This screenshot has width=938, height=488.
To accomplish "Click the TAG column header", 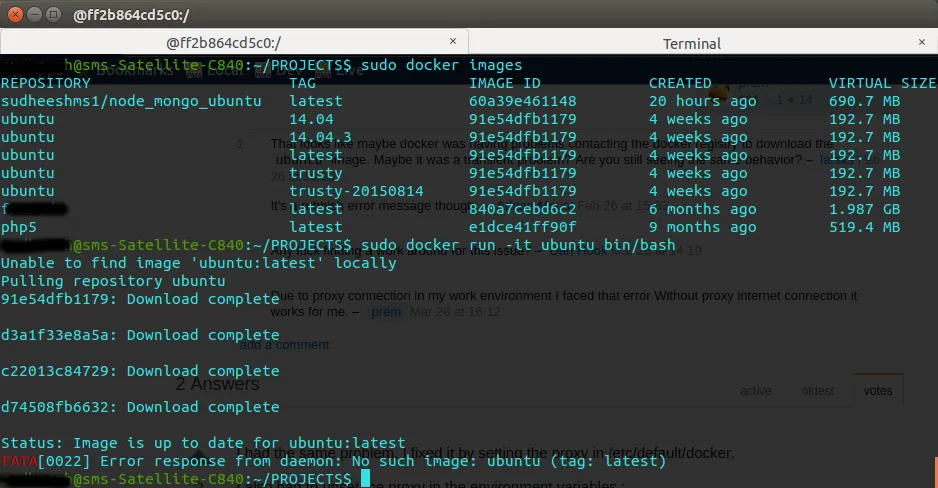I will 303,83.
